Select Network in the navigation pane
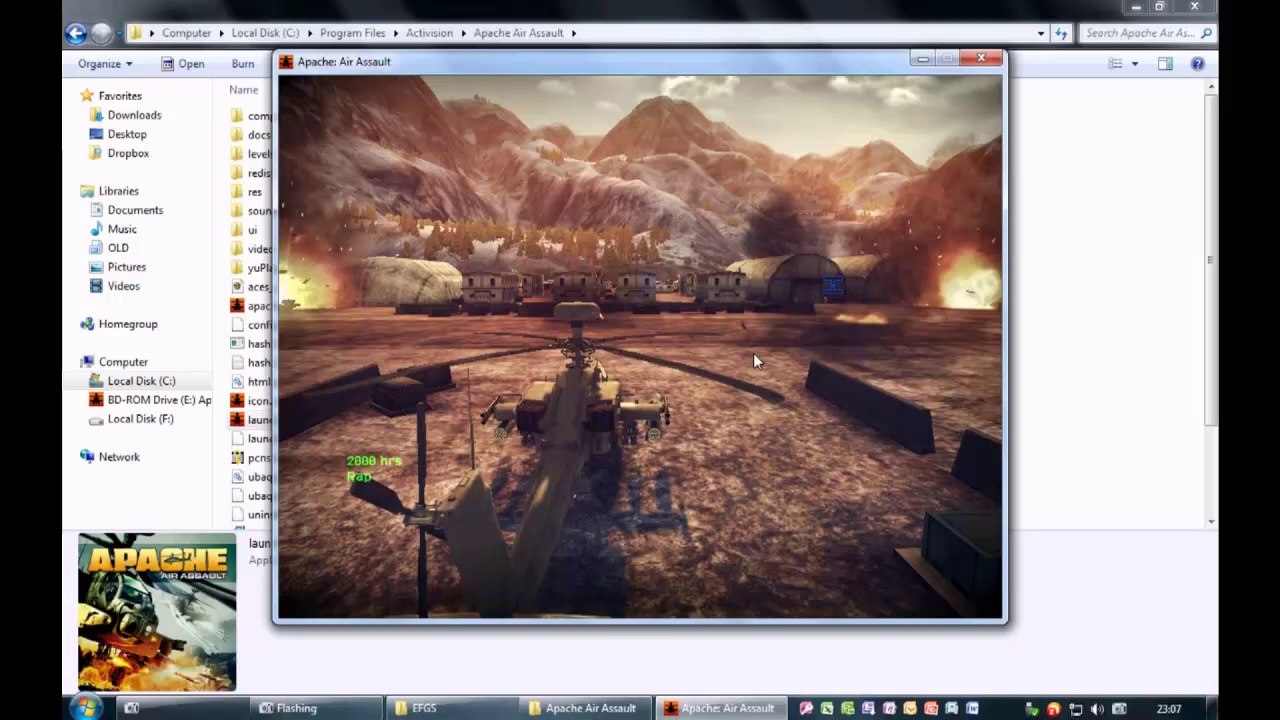 pyautogui.click(x=119, y=457)
